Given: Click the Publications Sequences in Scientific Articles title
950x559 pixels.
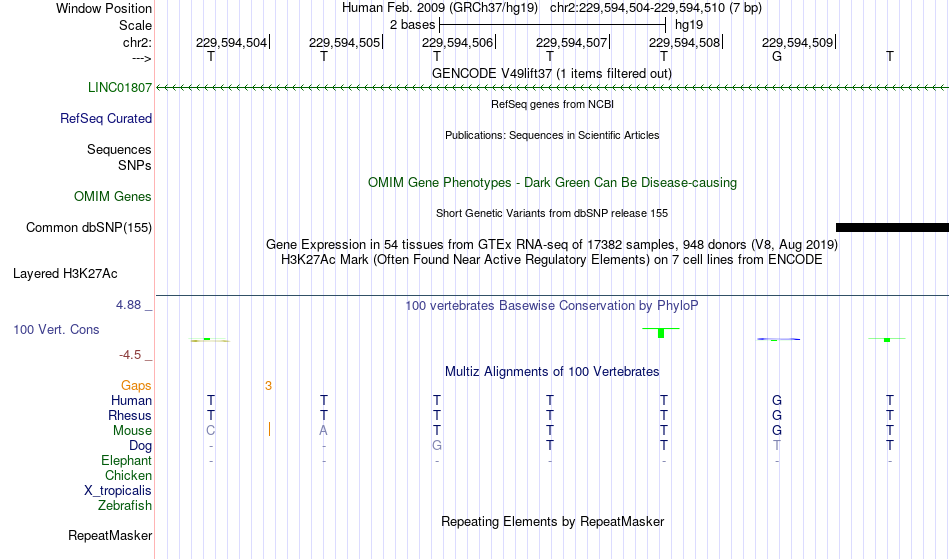Looking at the screenshot, I should [x=552, y=135].
